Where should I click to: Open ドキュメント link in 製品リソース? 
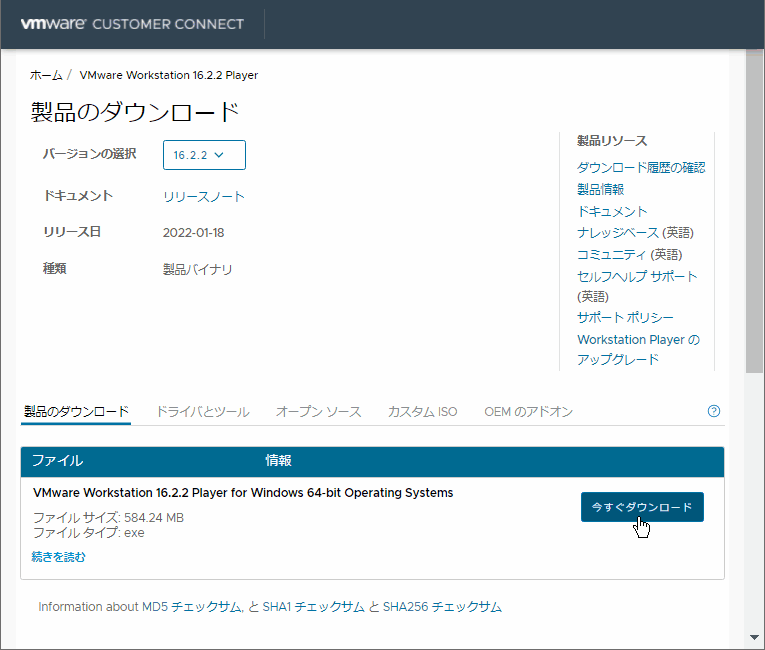click(x=612, y=211)
